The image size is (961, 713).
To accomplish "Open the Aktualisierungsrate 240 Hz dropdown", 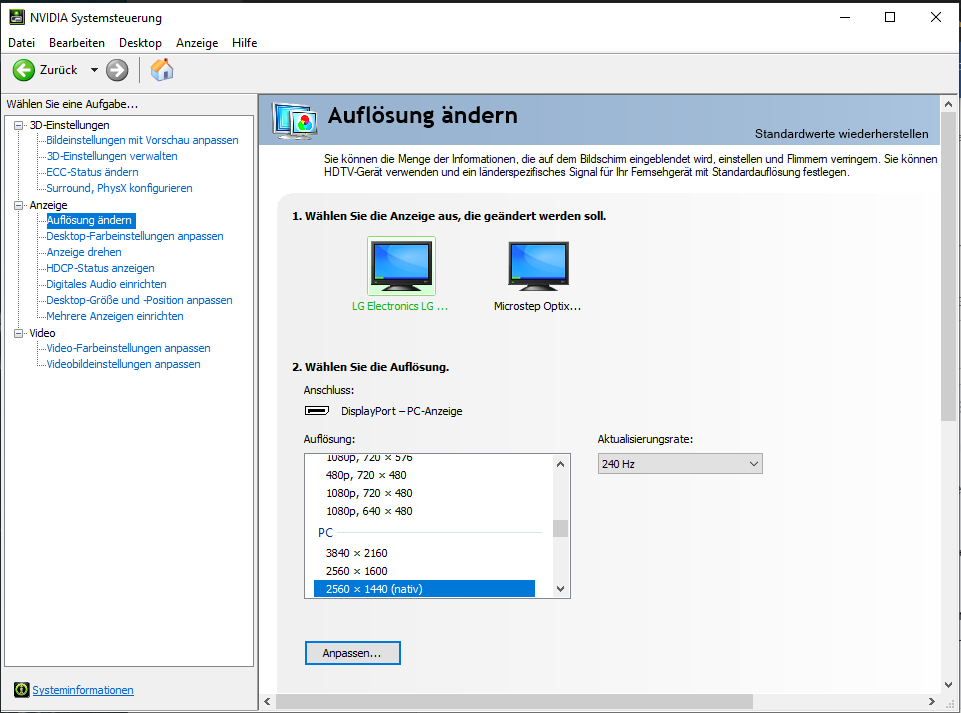I will click(x=680, y=463).
